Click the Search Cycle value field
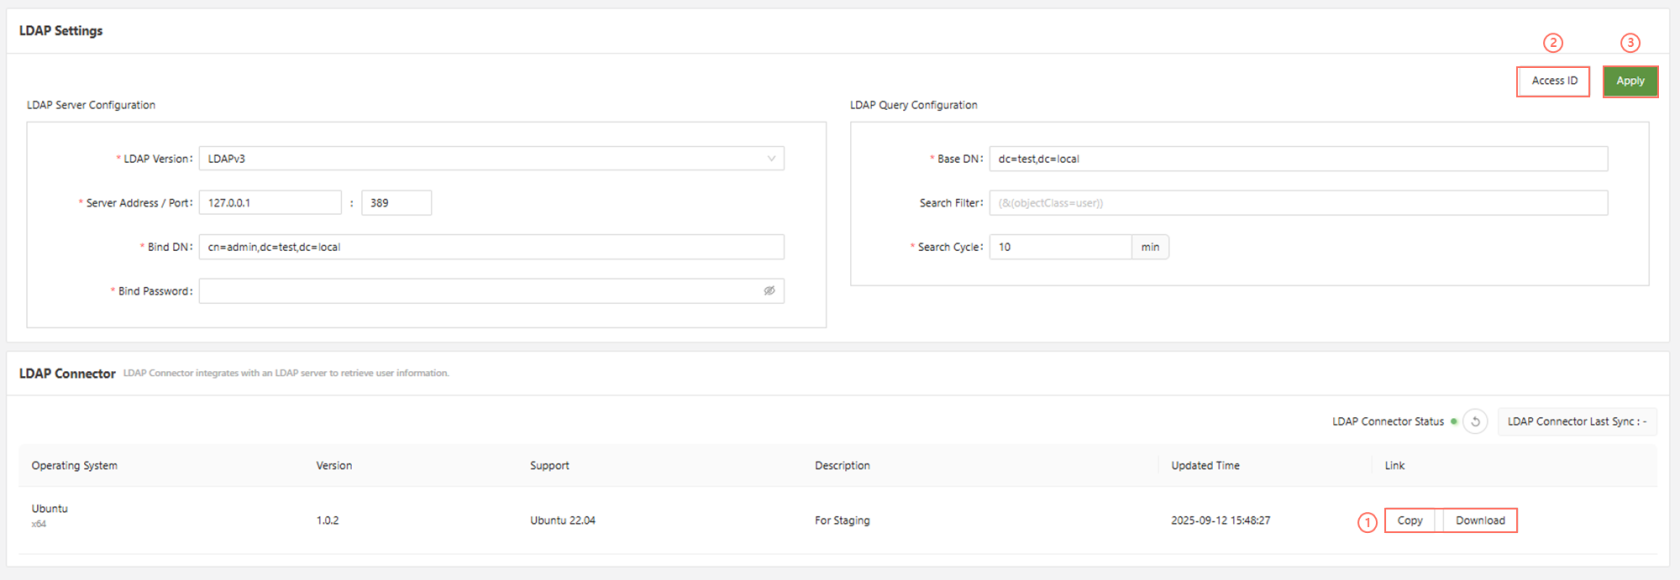This screenshot has width=1680, height=580. (1060, 247)
